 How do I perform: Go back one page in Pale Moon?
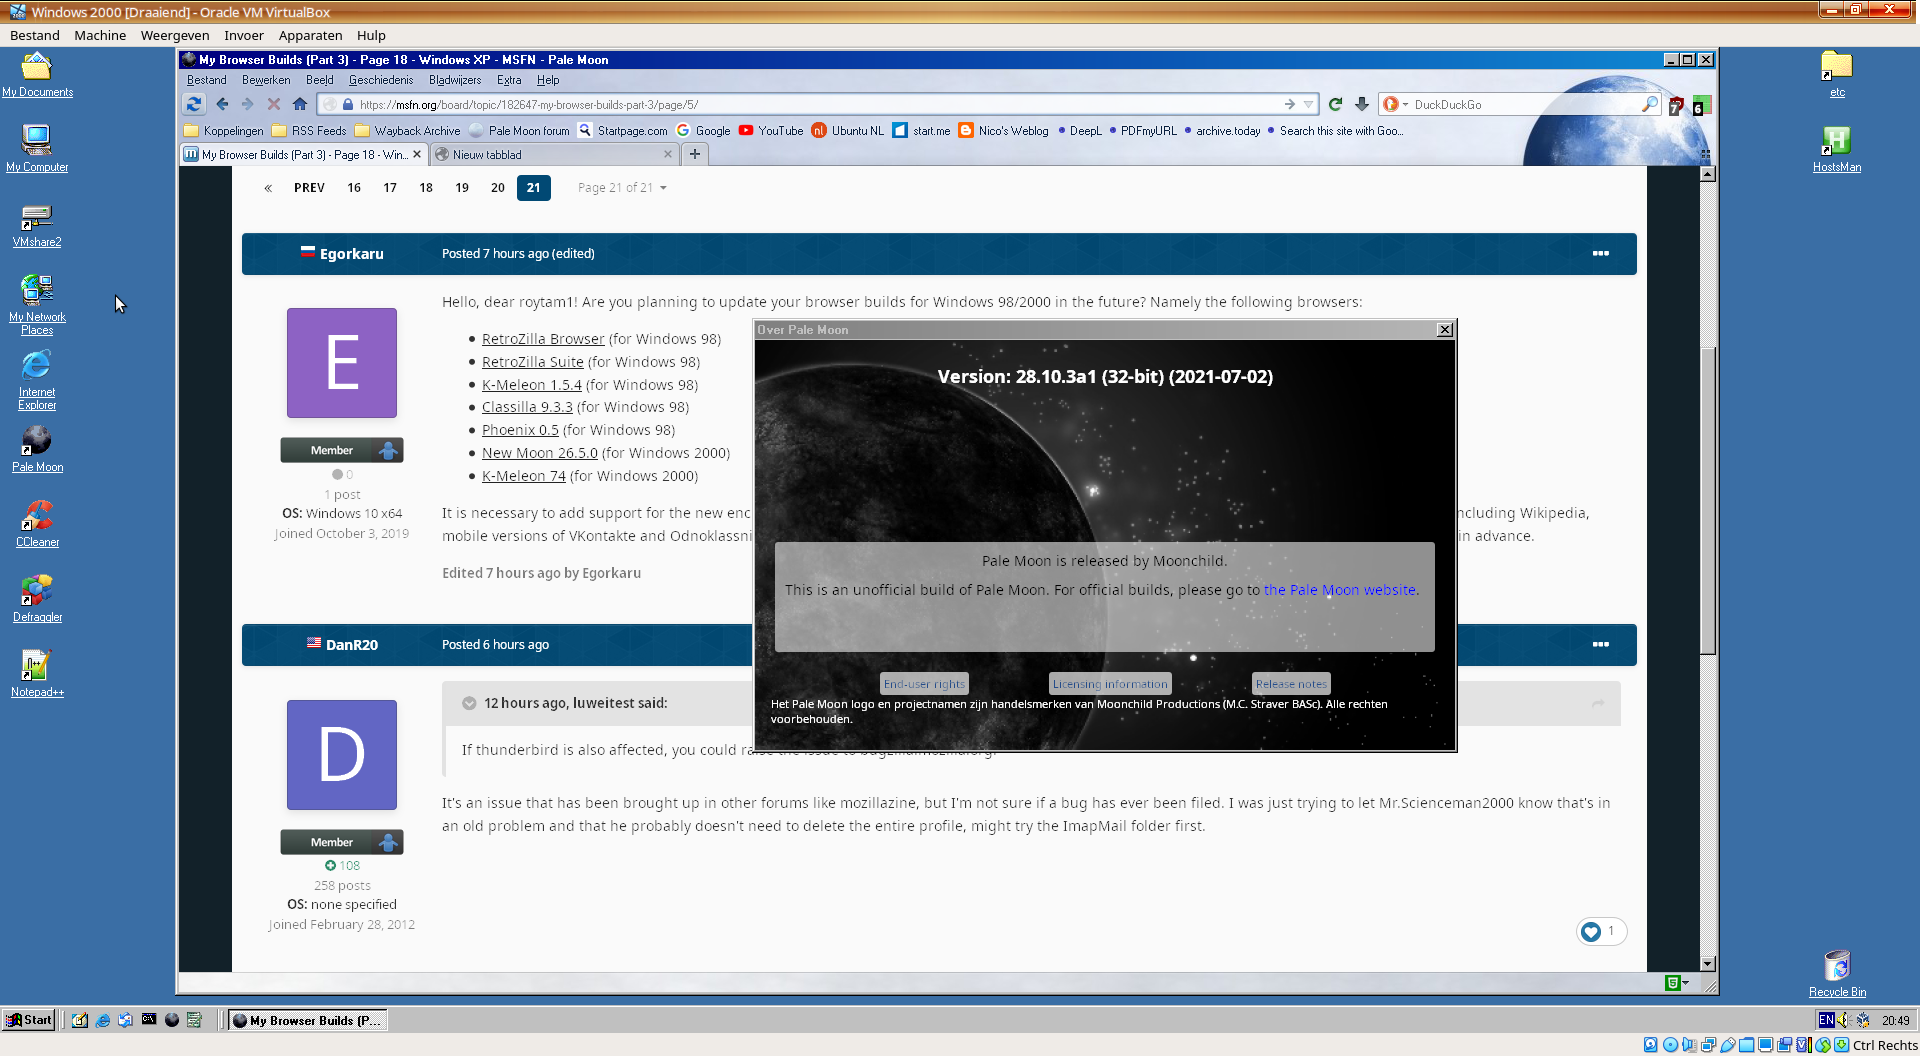pos(222,104)
